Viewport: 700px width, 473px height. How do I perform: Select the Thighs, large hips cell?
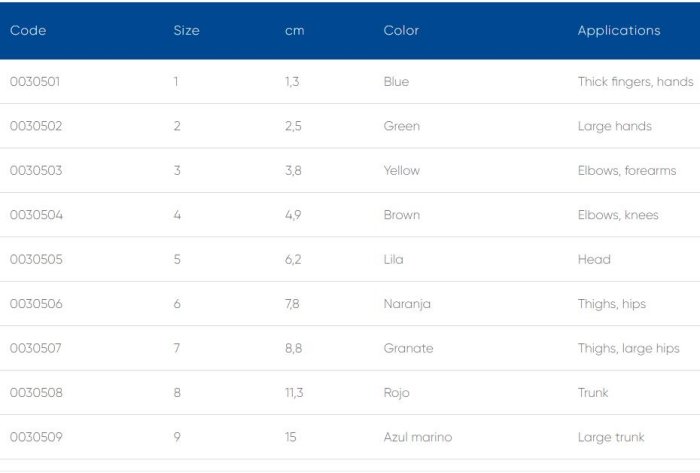click(628, 348)
